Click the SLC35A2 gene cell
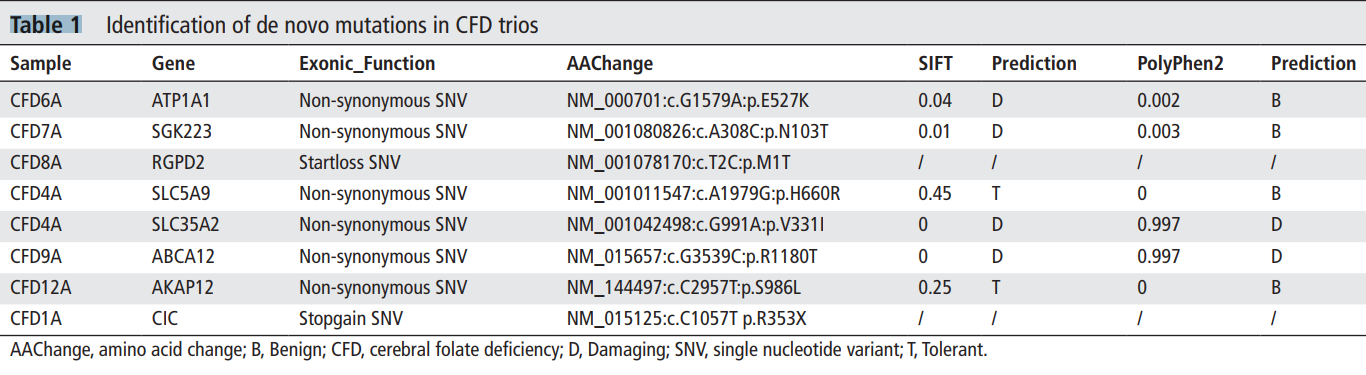Image resolution: width=1366 pixels, height=375 pixels. [x=185, y=225]
